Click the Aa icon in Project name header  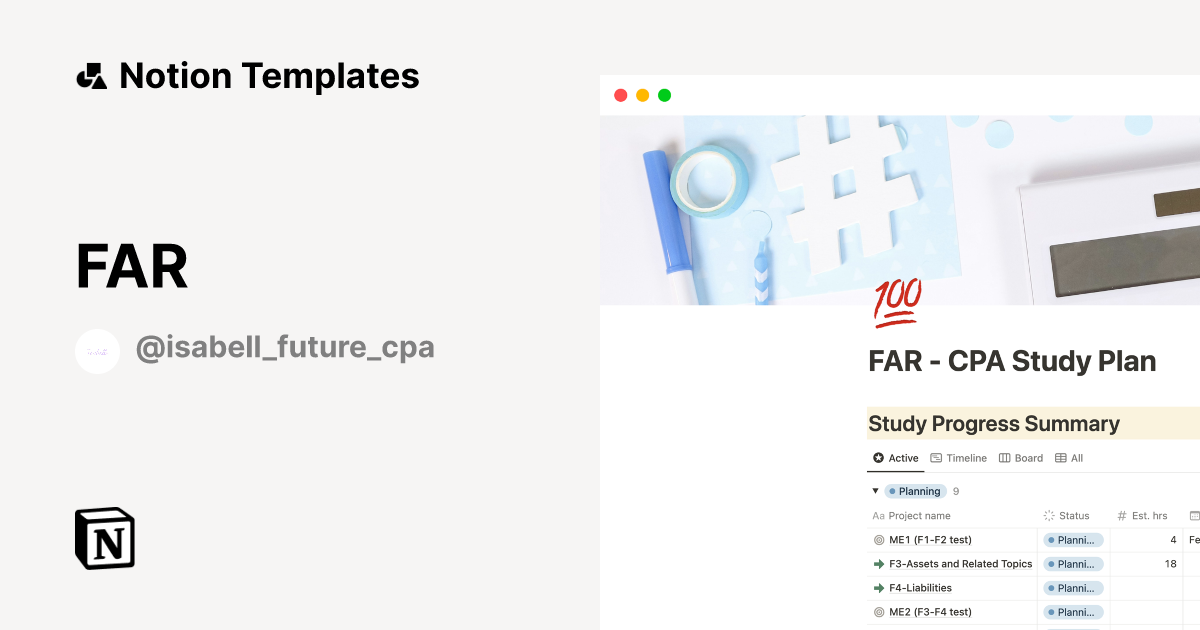[x=877, y=516]
